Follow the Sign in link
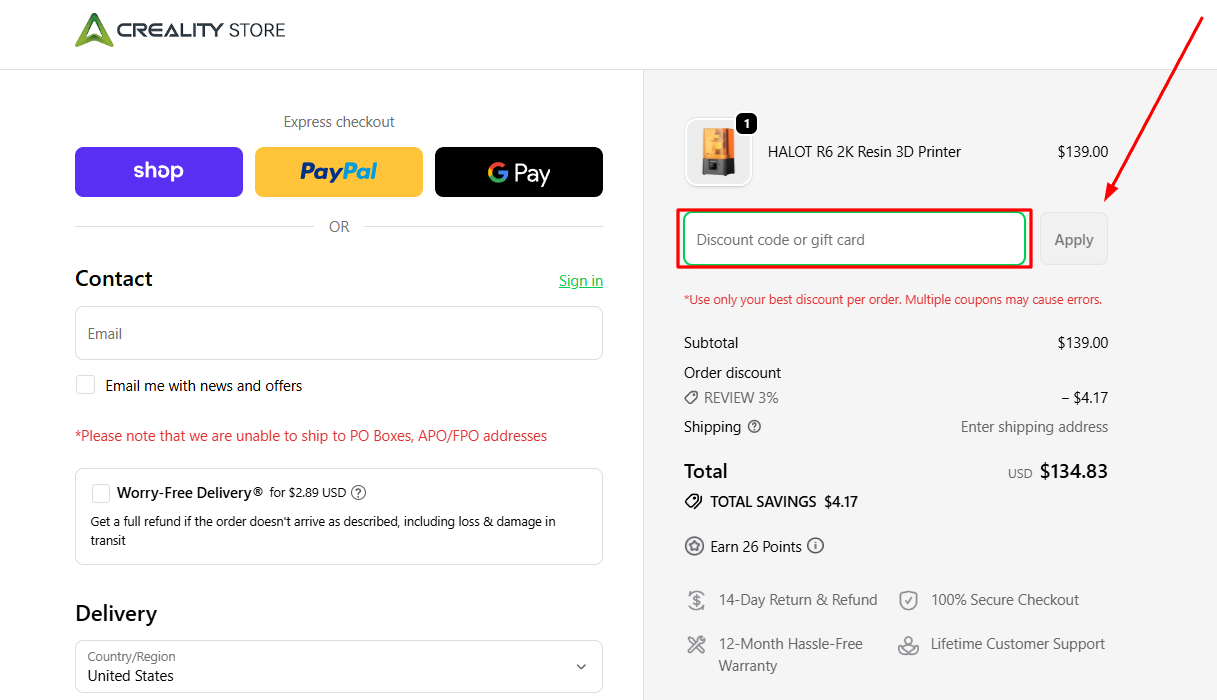The height and width of the screenshot is (700, 1217). point(581,281)
